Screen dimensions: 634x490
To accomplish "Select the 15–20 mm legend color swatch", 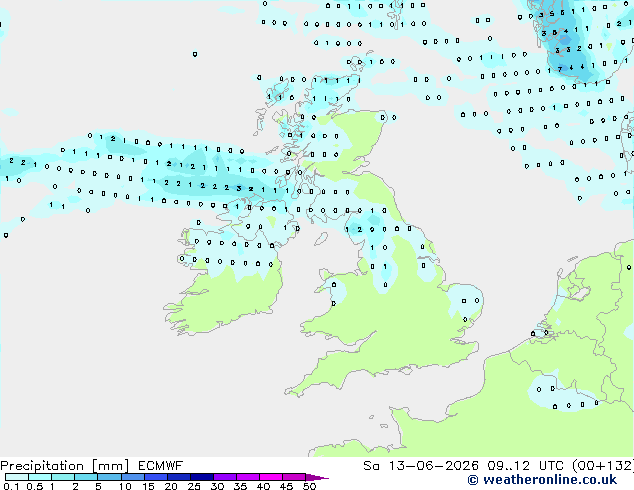I will click(155, 477).
